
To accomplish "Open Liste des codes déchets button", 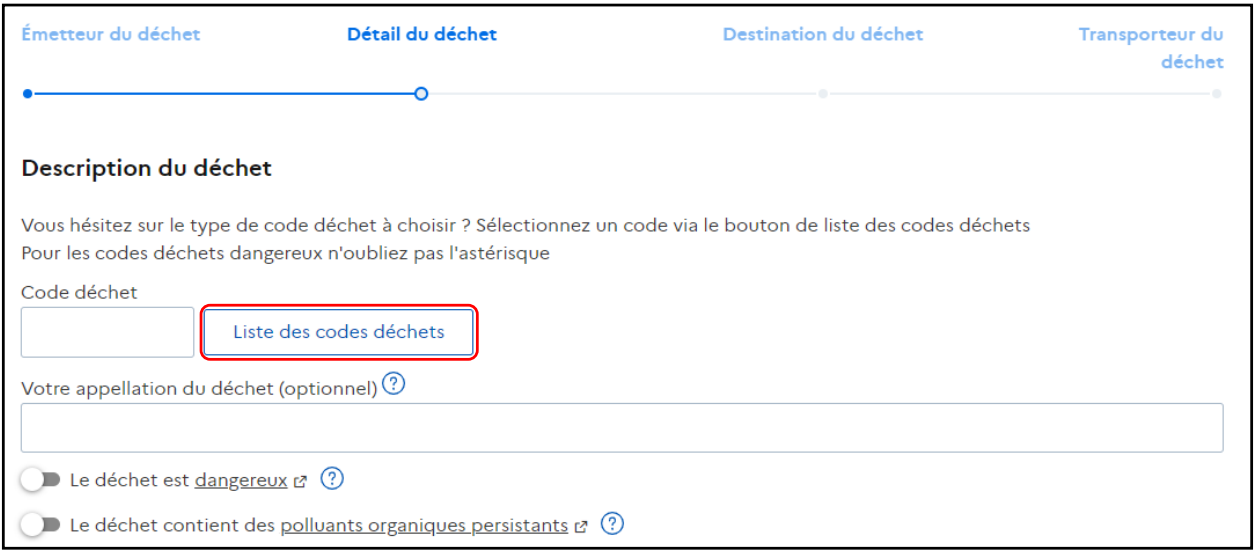I will [x=339, y=332].
